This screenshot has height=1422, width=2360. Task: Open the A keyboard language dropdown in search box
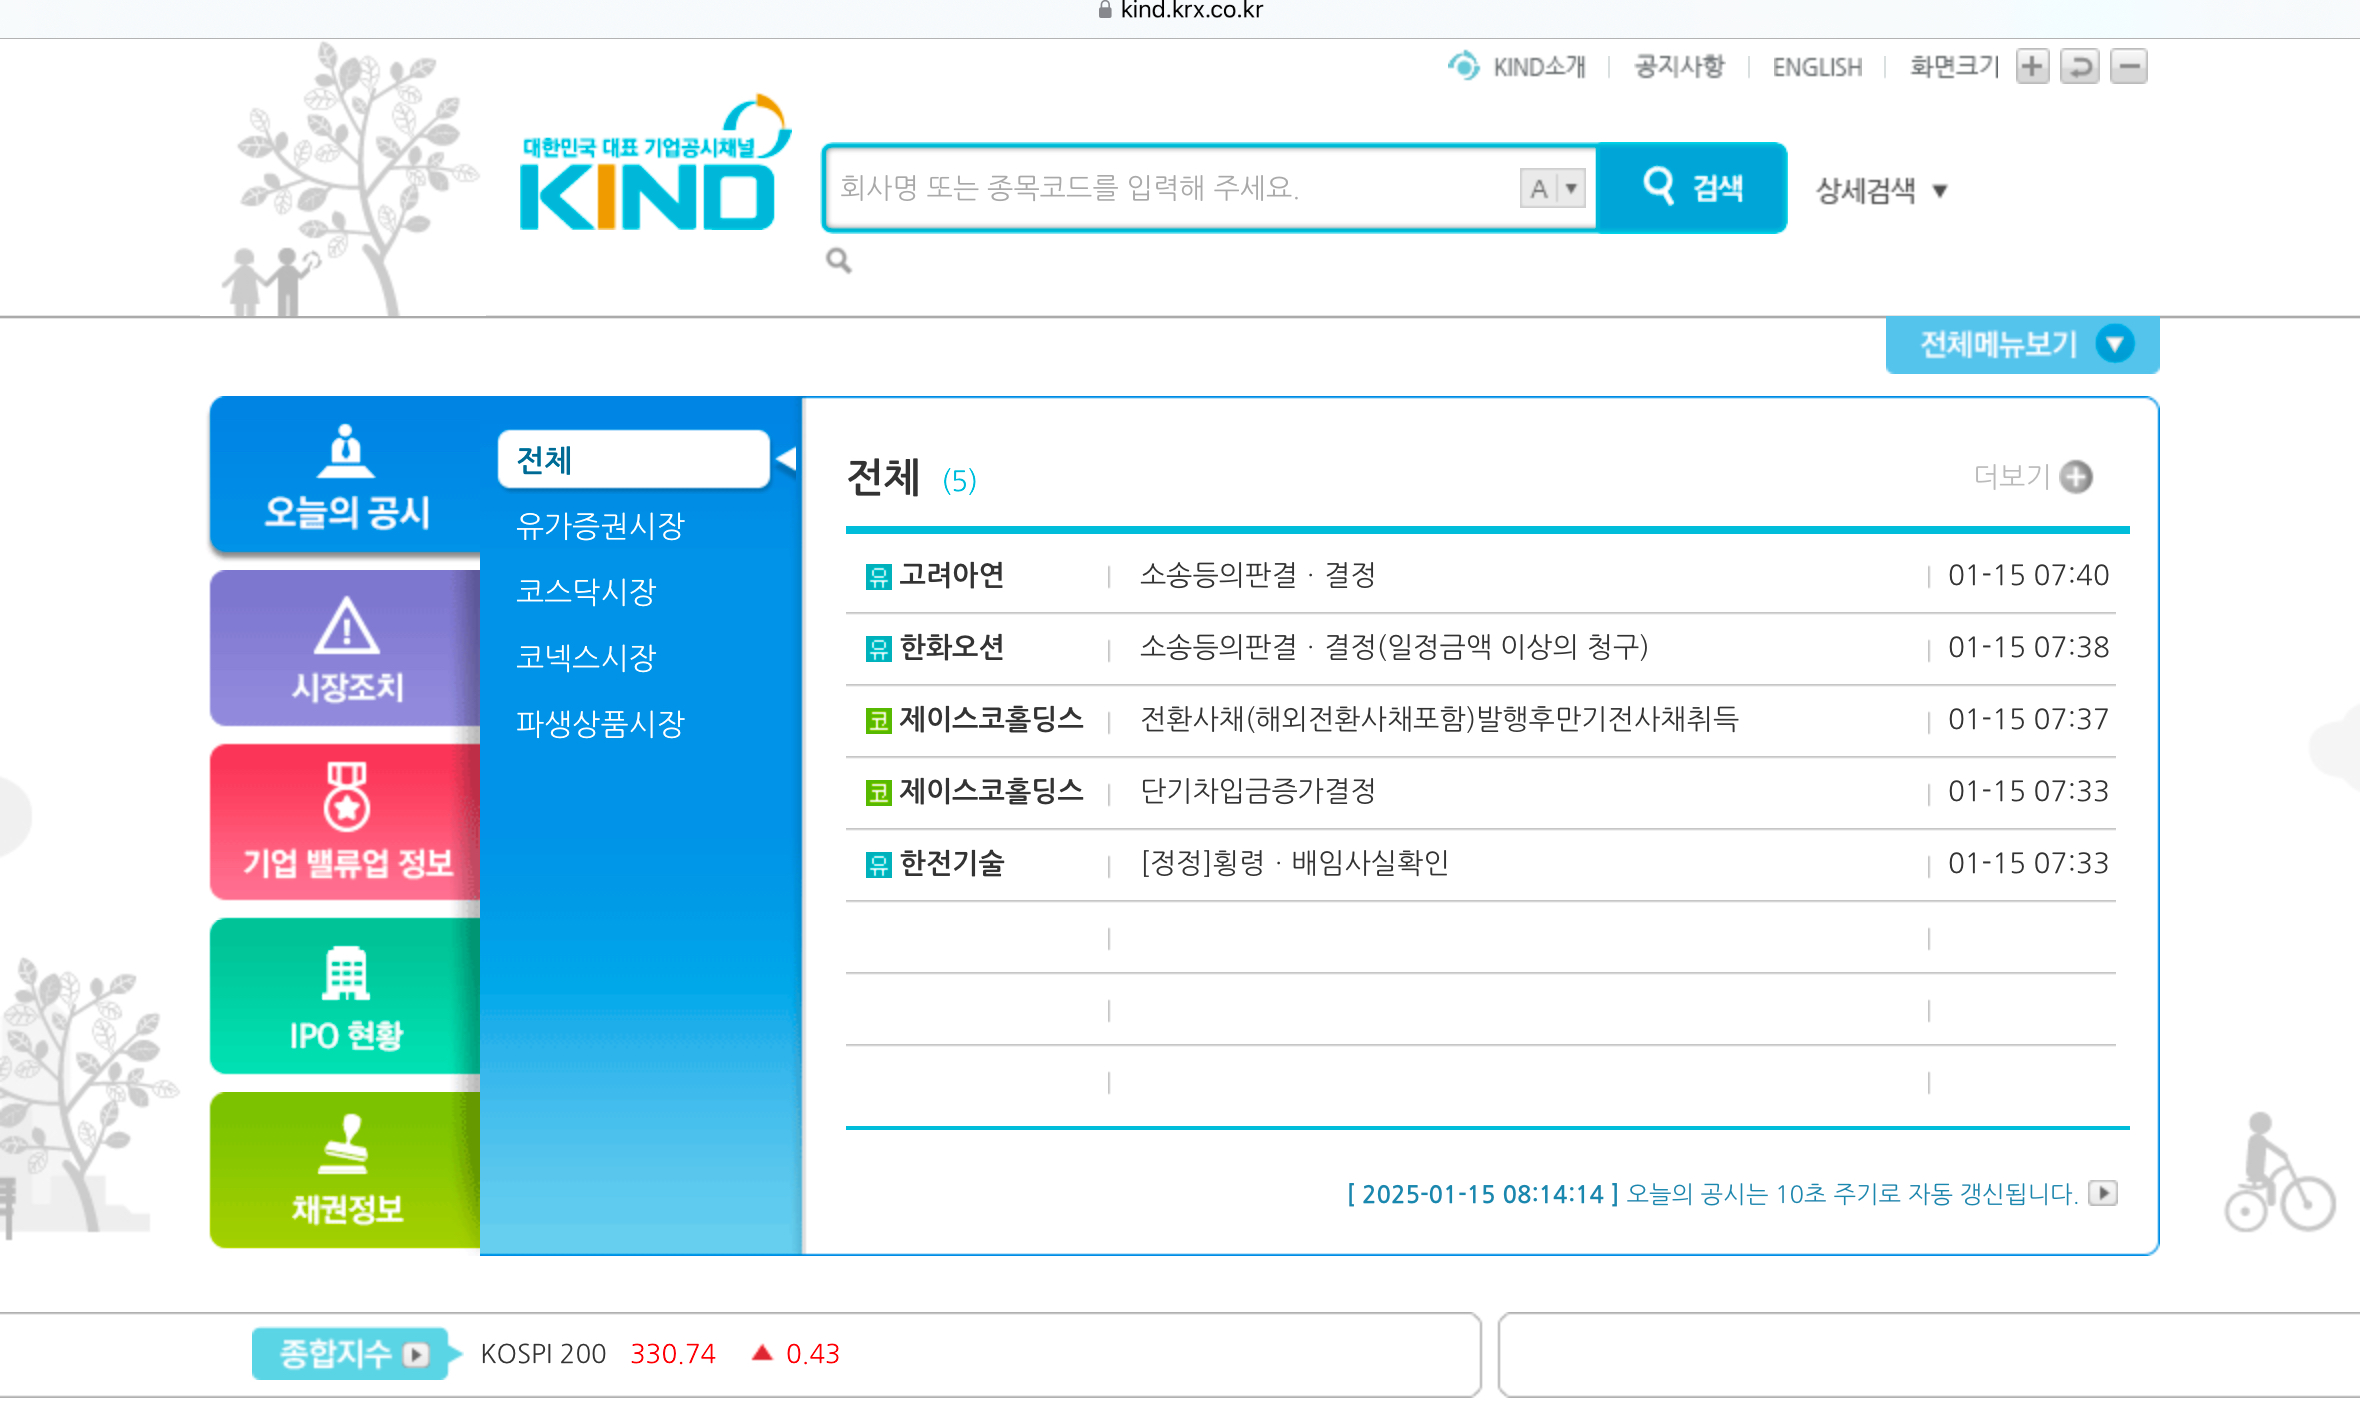click(x=1553, y=188)
